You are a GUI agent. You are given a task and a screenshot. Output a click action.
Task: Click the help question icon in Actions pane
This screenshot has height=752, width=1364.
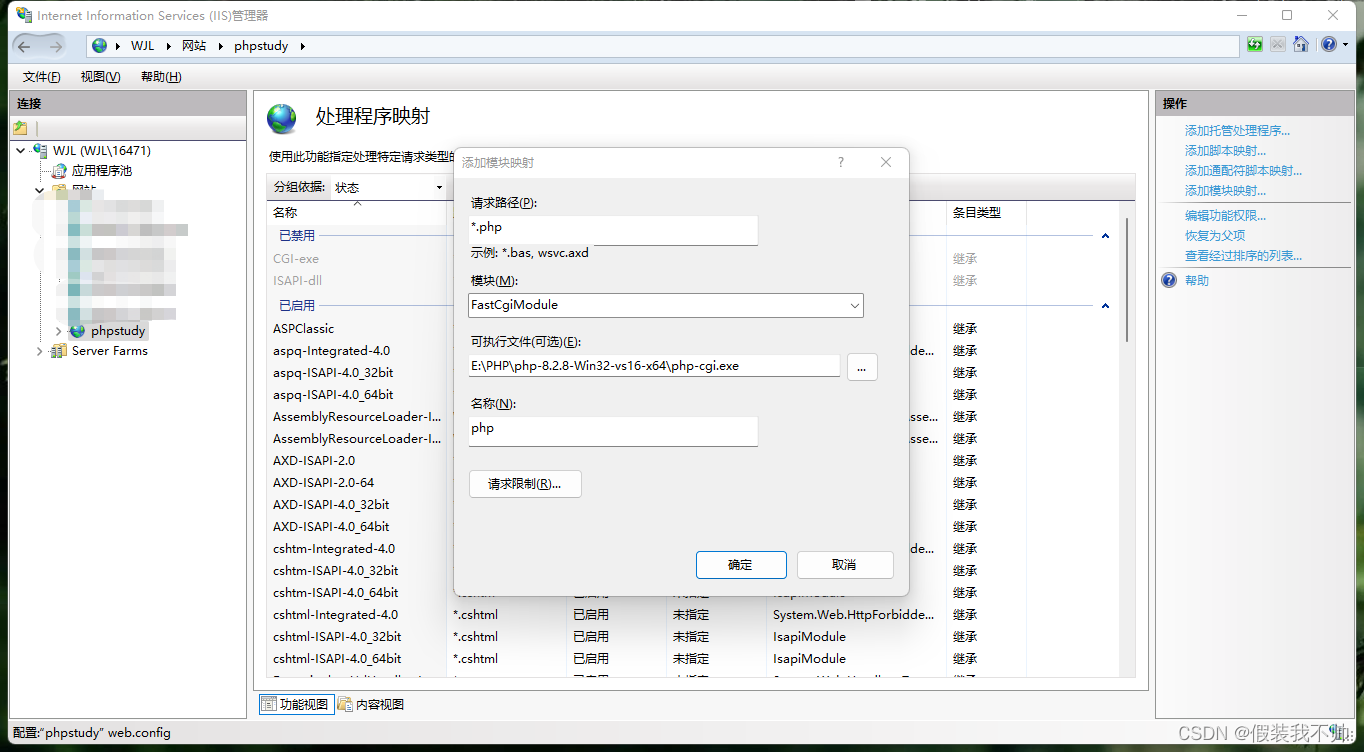[1169, 281]
